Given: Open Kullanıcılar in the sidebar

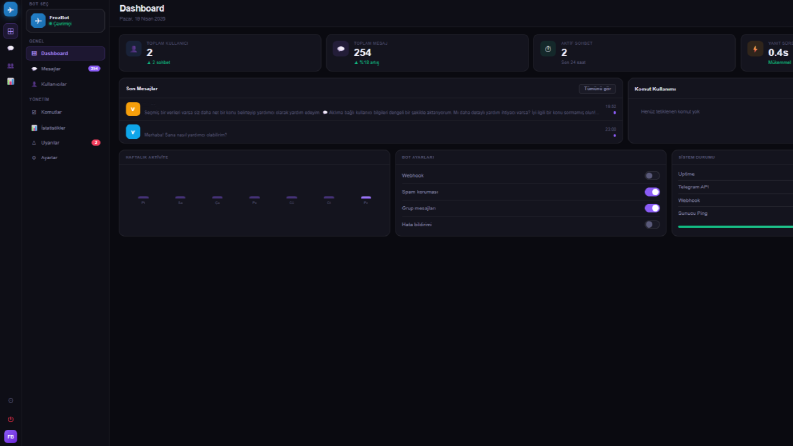Looking at the screenshot, I should [x=65, y=84].
